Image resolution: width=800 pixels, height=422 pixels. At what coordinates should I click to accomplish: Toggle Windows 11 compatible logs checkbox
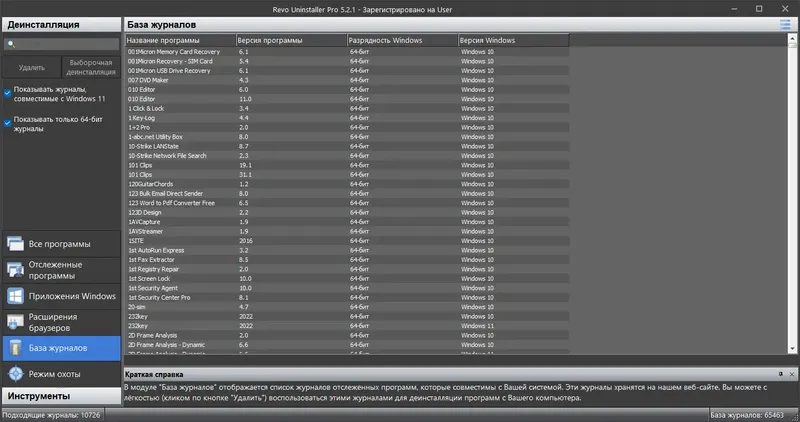click(7, 93)
